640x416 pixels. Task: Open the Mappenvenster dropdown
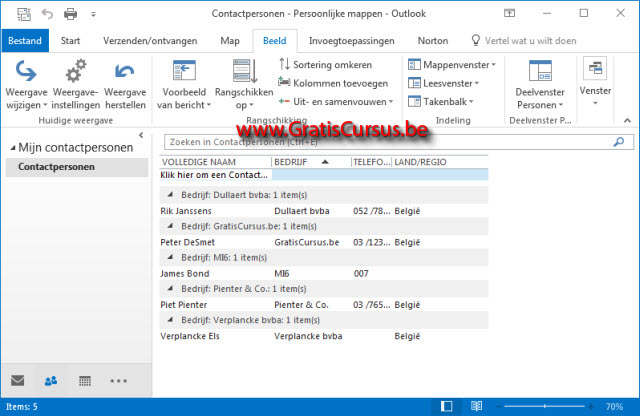tap(452, 65)
